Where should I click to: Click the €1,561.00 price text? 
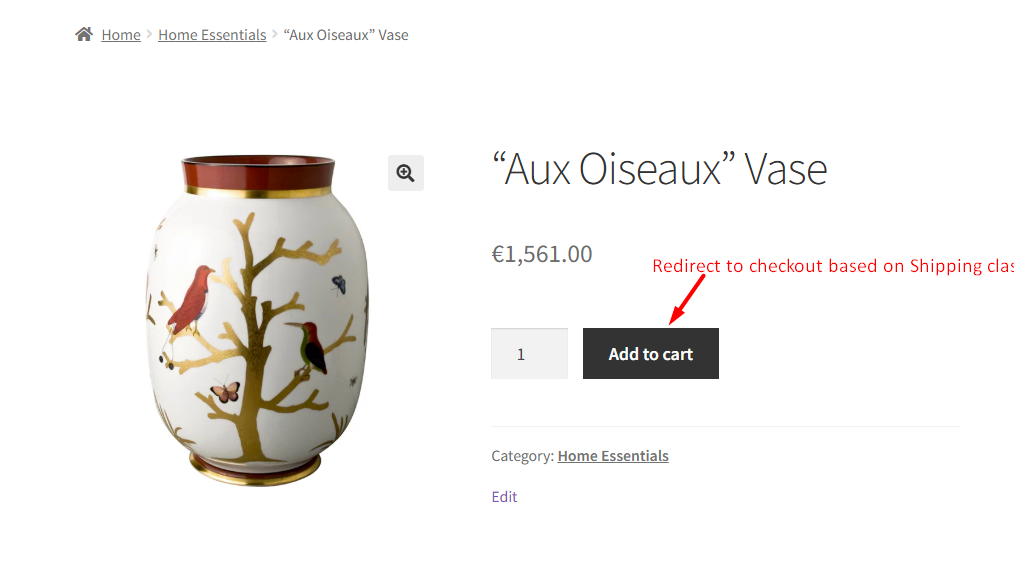tap(542, 254)
